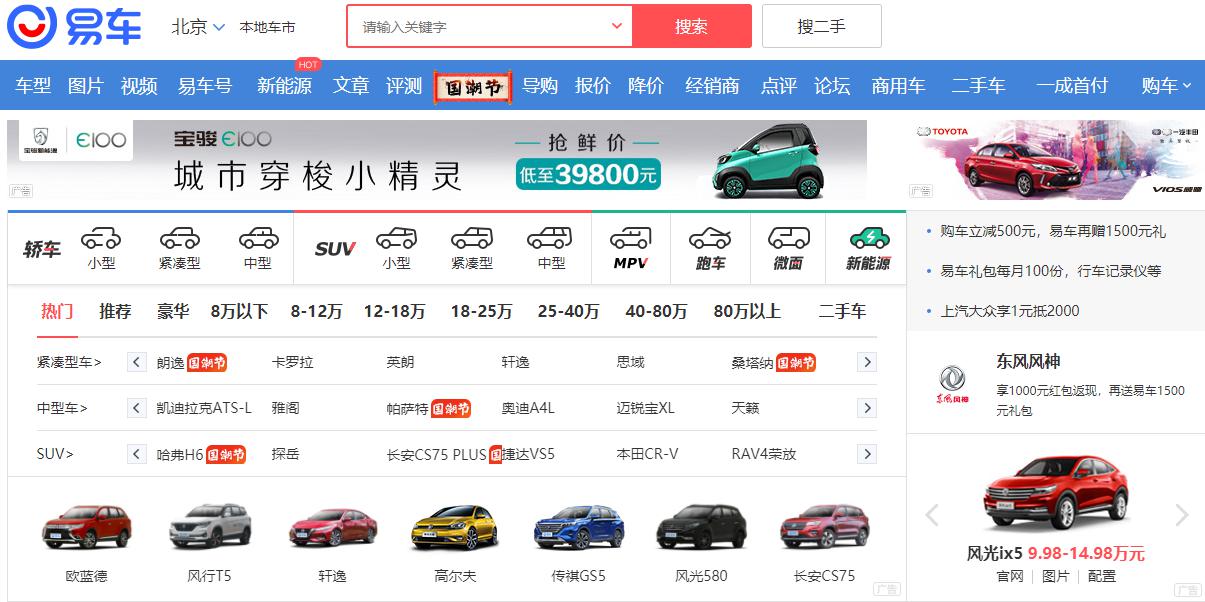Show the previous 紧凑型车 models

pyautogui.click(x=137, y=362)
